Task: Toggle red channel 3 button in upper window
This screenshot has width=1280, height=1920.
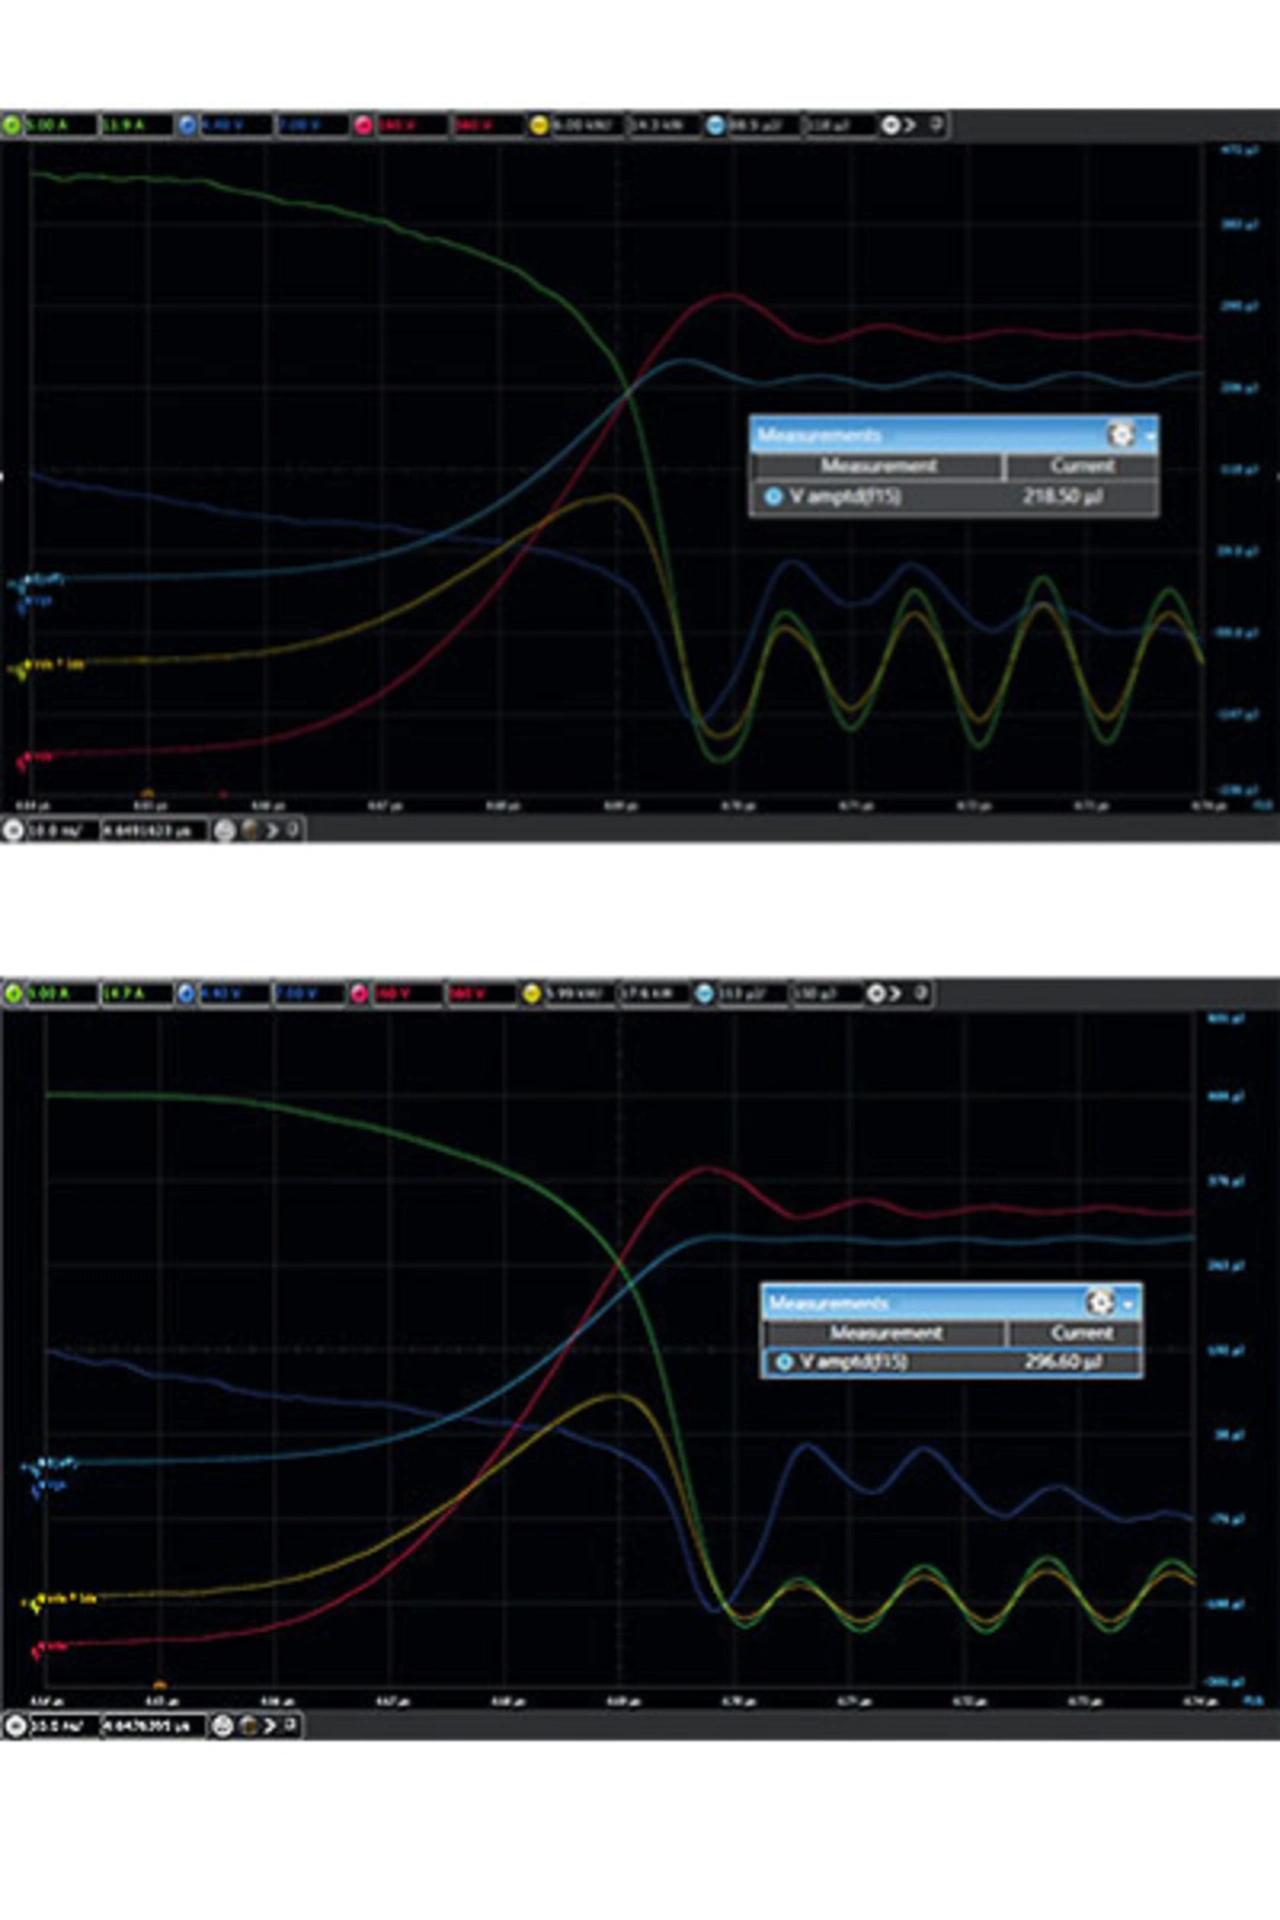Action: point(363,125)
